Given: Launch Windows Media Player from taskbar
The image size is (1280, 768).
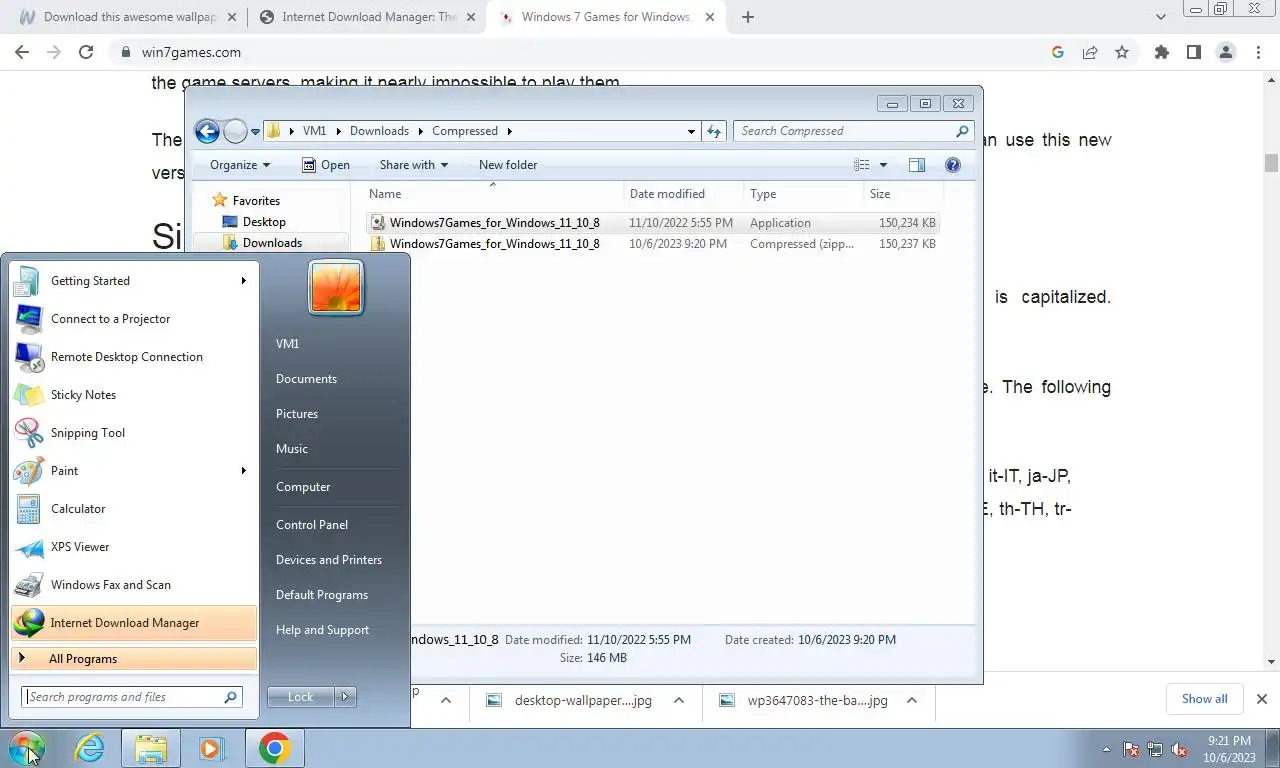Looking at the screenshot, I should click(212, 748).
